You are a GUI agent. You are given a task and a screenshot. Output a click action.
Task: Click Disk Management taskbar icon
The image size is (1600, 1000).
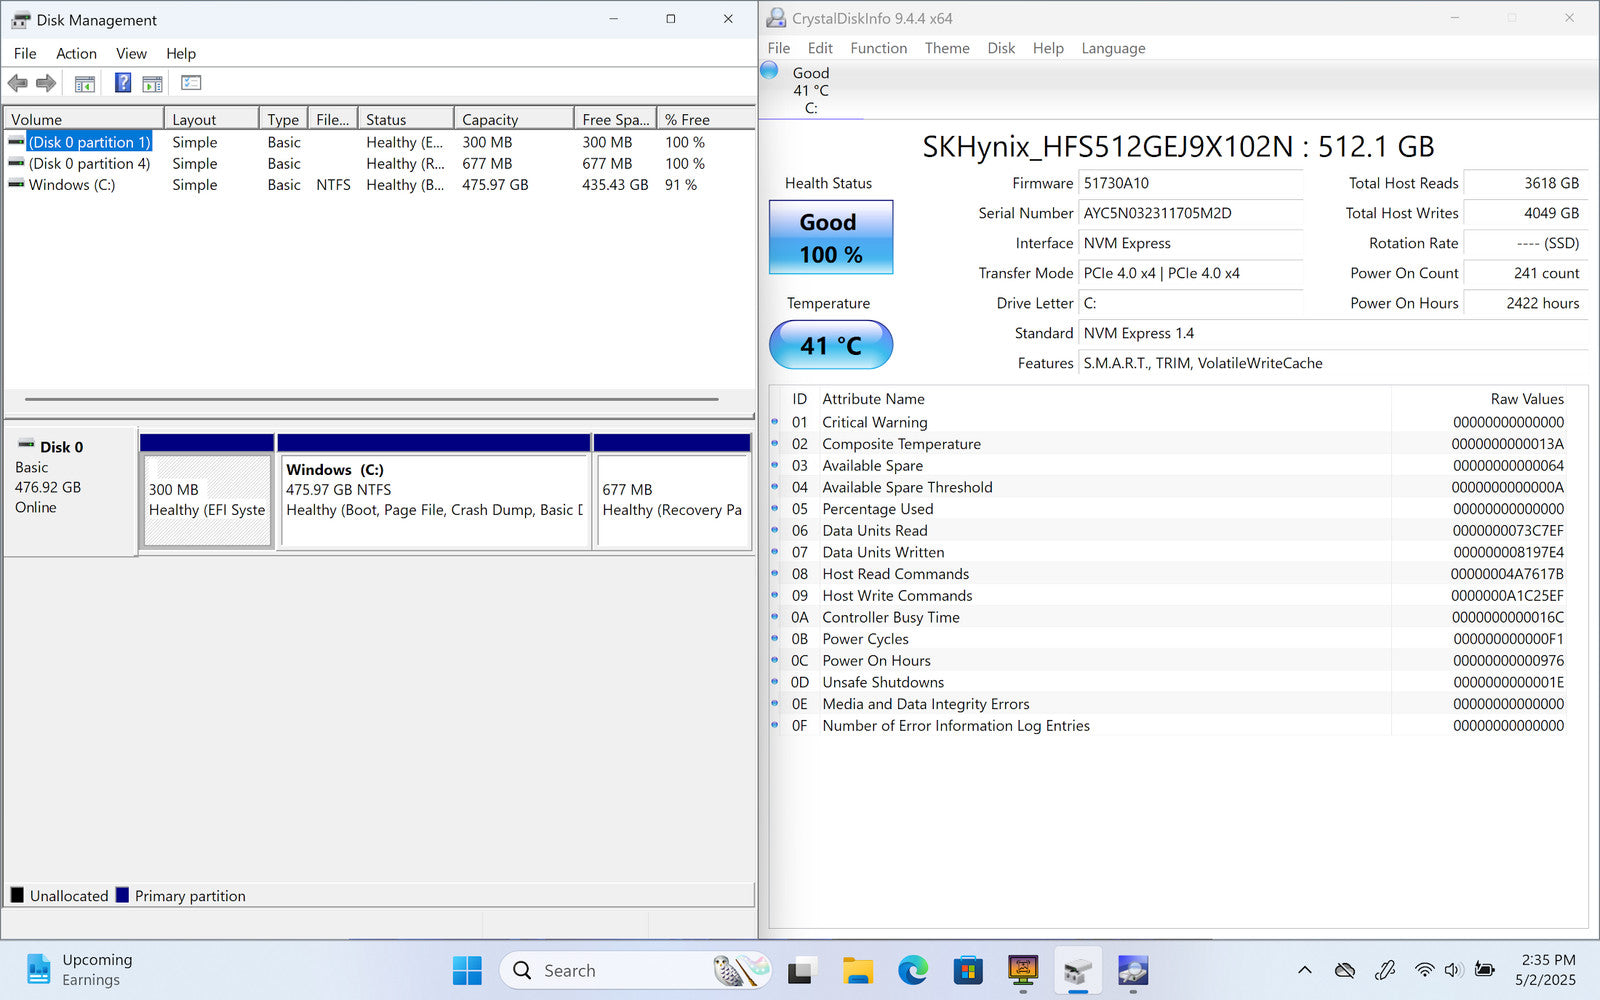pyautogui.click(x=1077, y=970)
